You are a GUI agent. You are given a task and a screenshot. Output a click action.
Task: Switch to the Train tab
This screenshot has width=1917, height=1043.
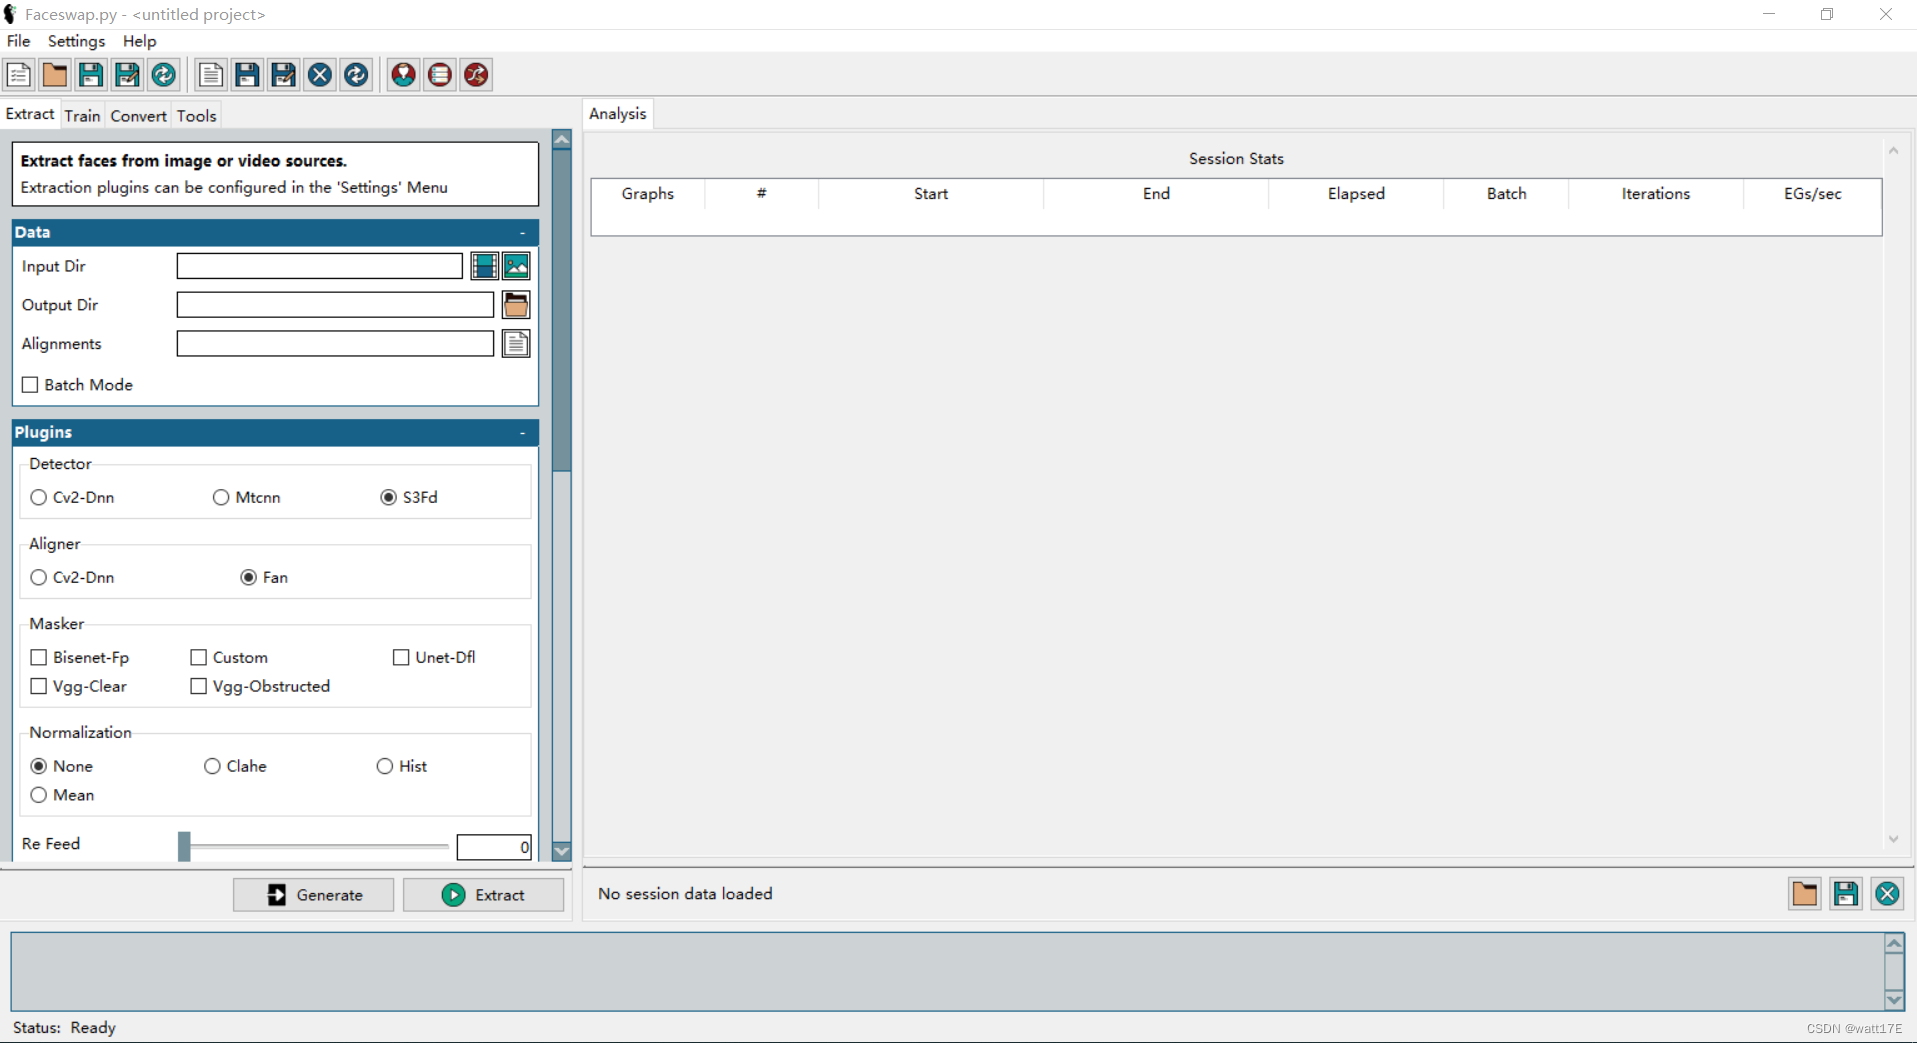point(82,116)
